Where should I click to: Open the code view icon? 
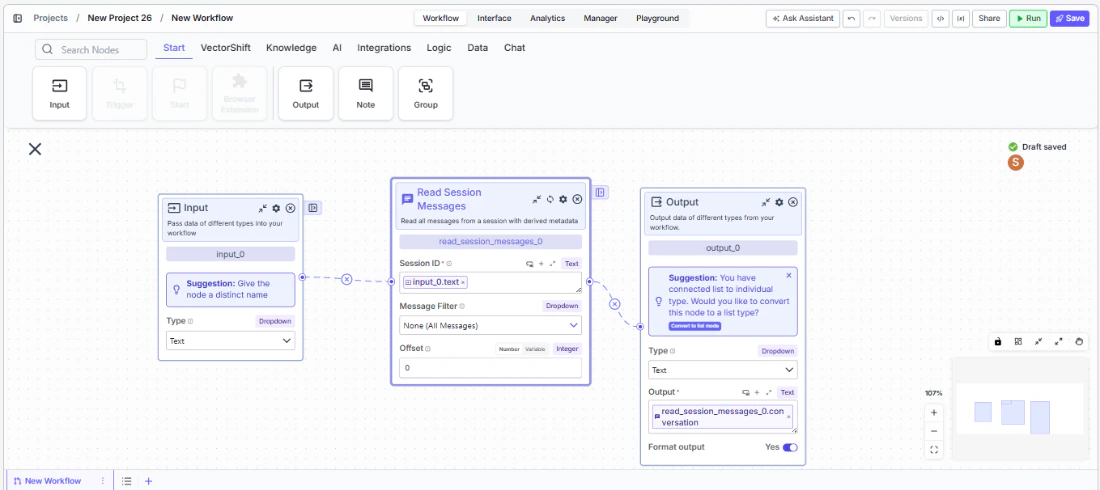pos(940,18)
